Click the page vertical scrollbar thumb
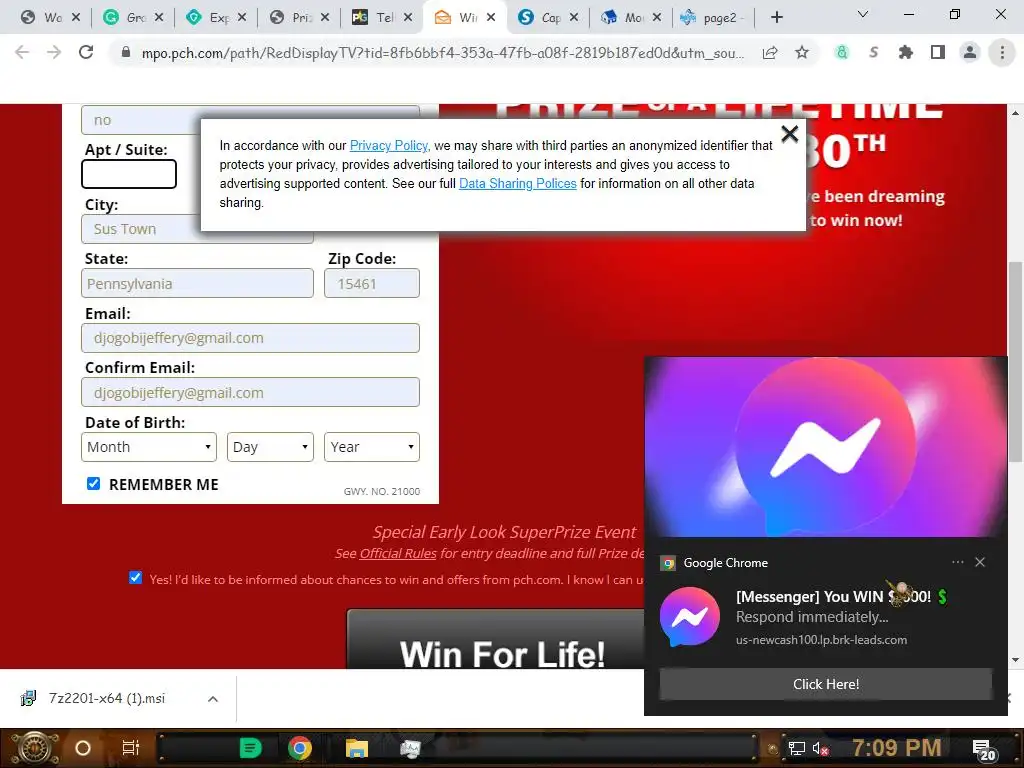 click(x=1015, y=362)
